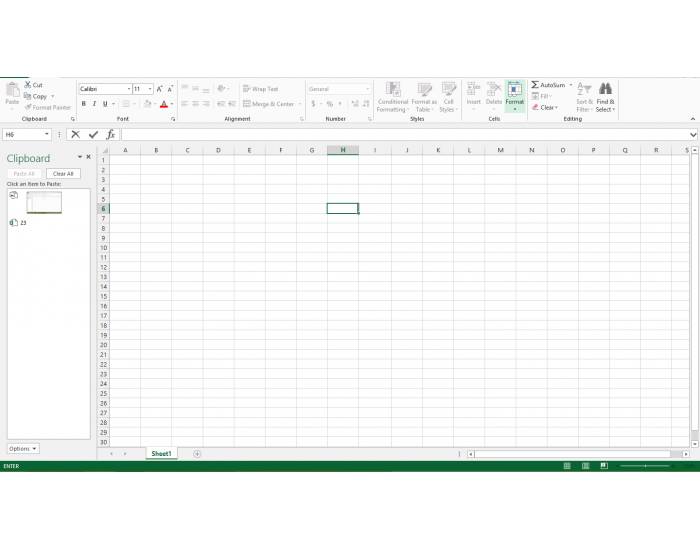
Task: Paste the clipboard item '23'
Action: click(23, 223)
